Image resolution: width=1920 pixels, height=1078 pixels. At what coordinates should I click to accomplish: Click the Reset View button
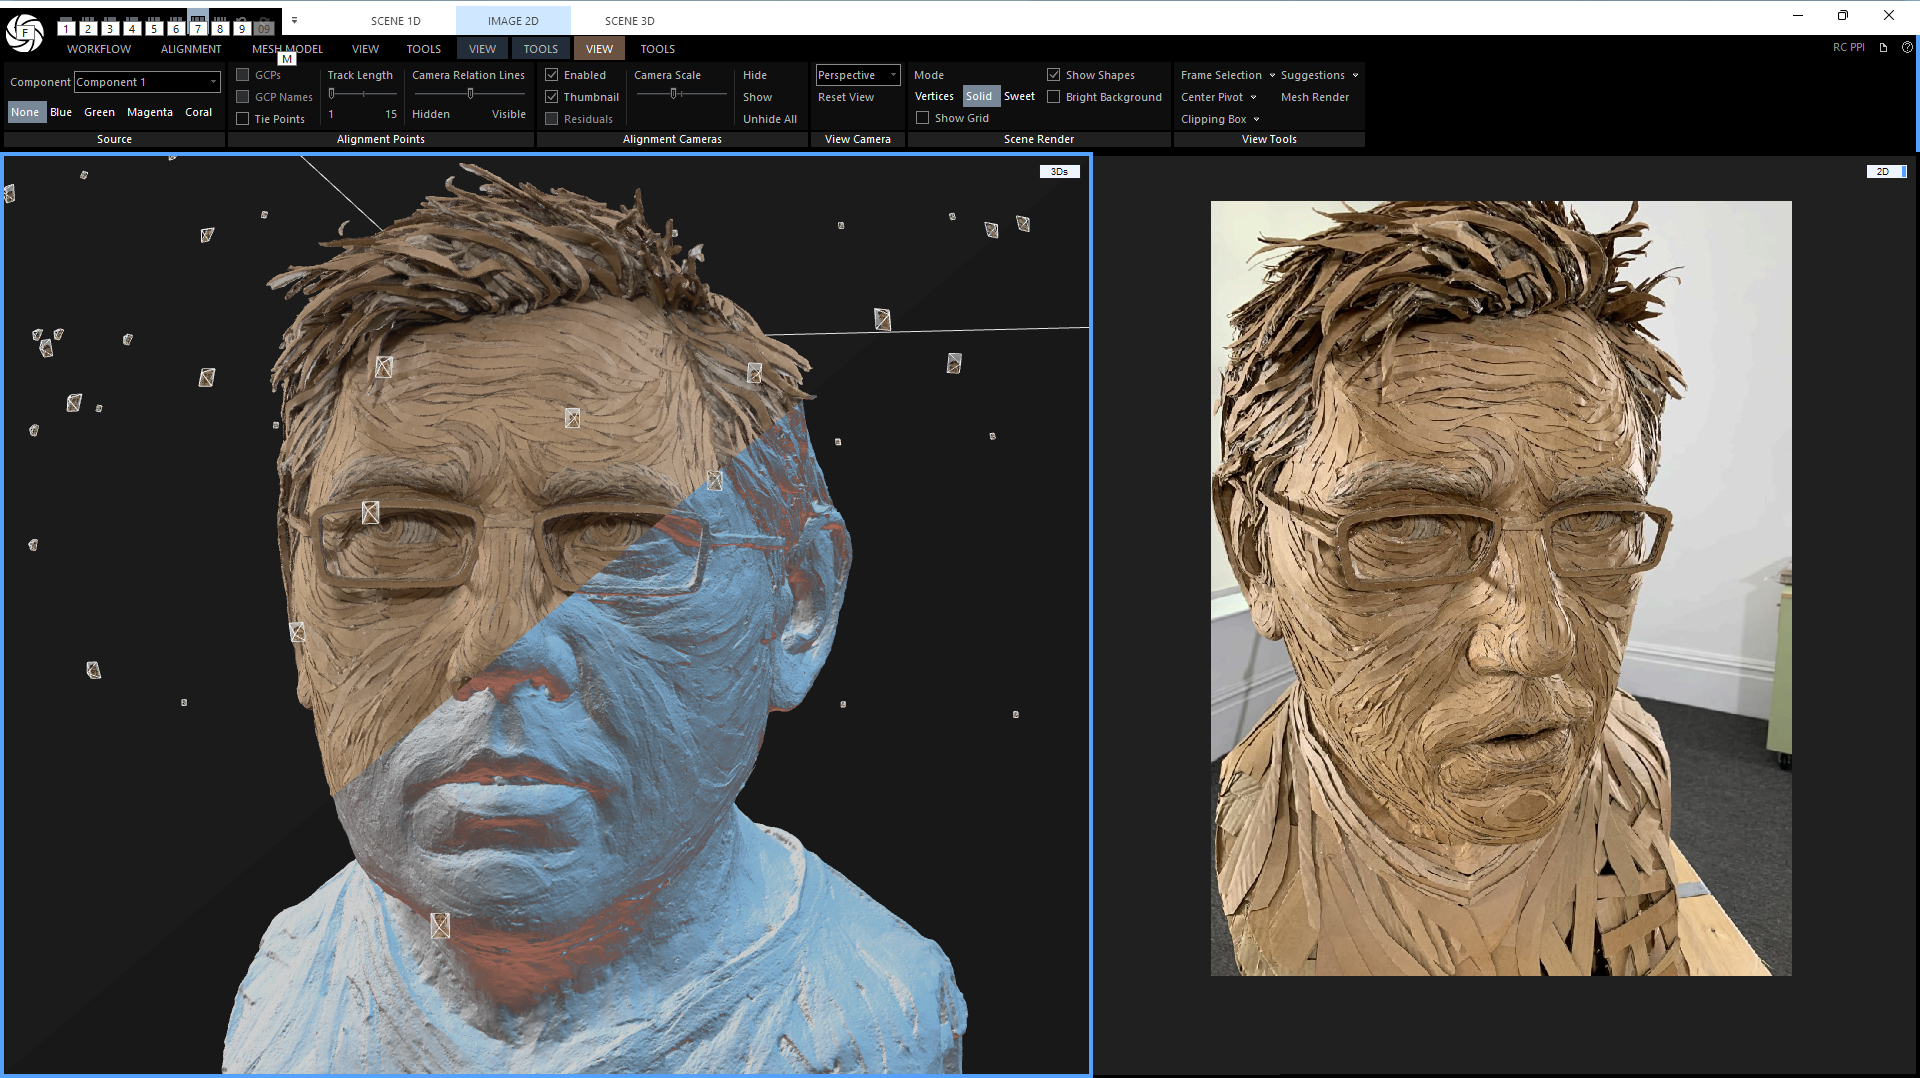pos(845,96)
